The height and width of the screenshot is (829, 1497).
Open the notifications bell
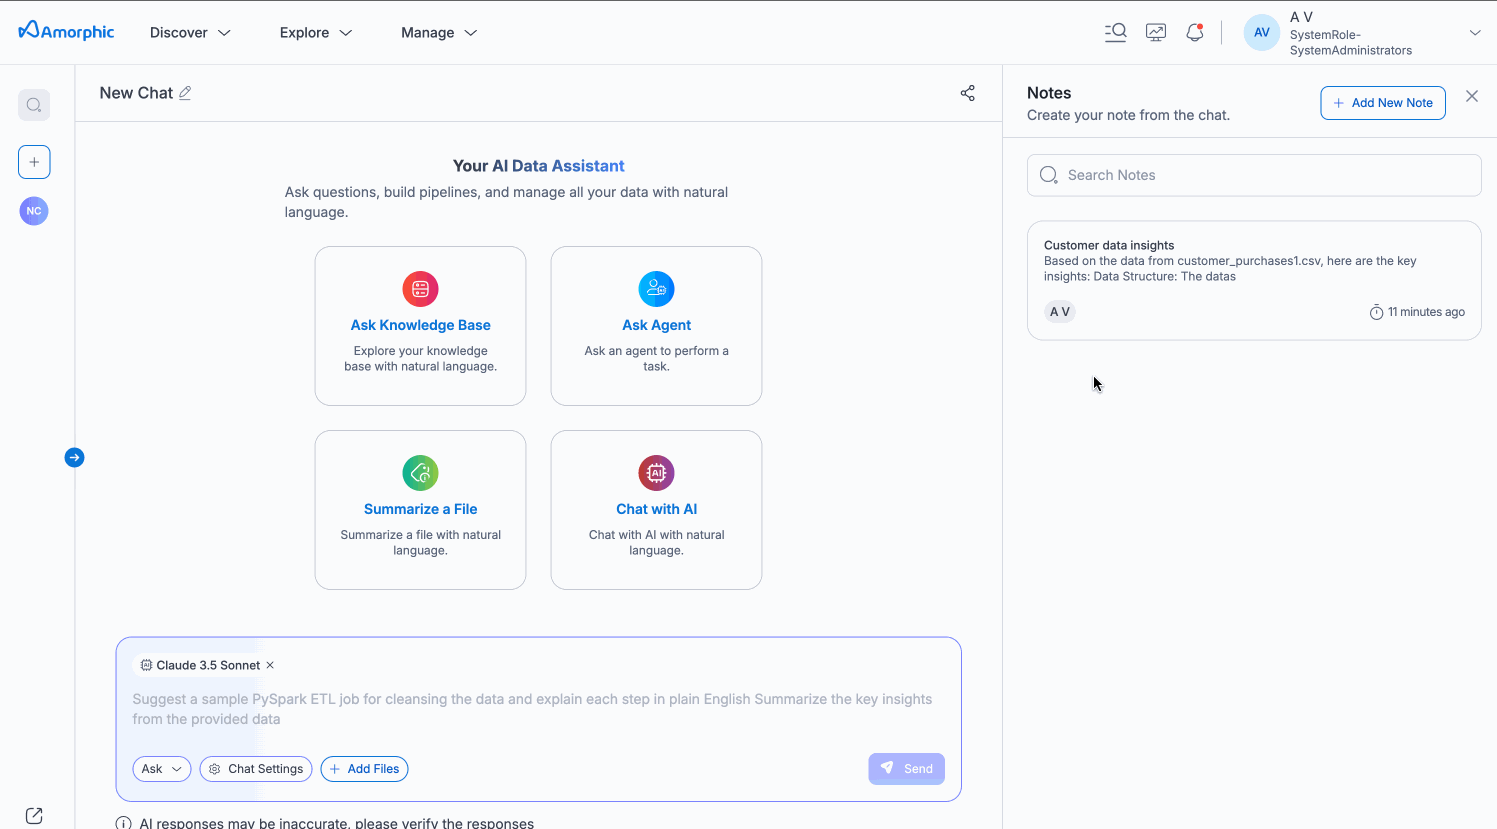(1194, 32)
